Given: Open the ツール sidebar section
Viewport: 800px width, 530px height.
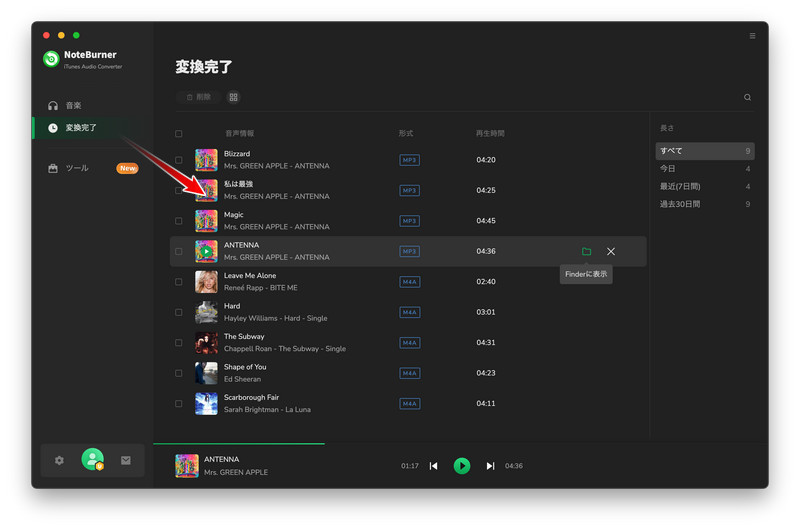Looking at the screenshot, I should pyautogui.click(x=77, y=168).
